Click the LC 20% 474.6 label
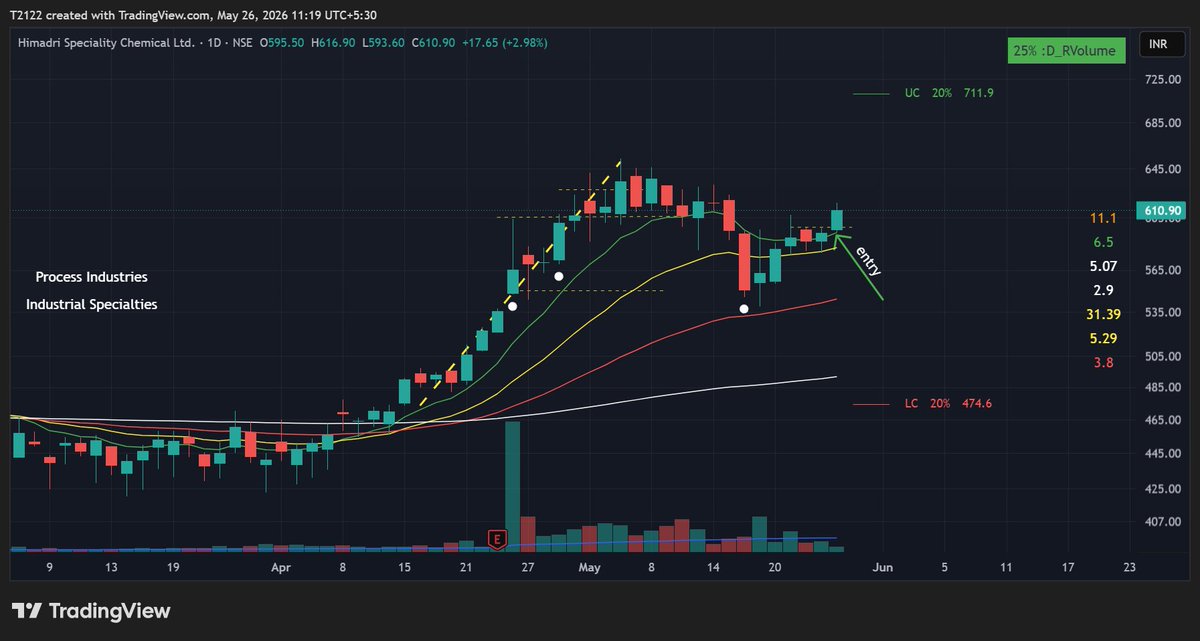The height and width of the screenshot is (641, 1200). click(x=949, y=404)
